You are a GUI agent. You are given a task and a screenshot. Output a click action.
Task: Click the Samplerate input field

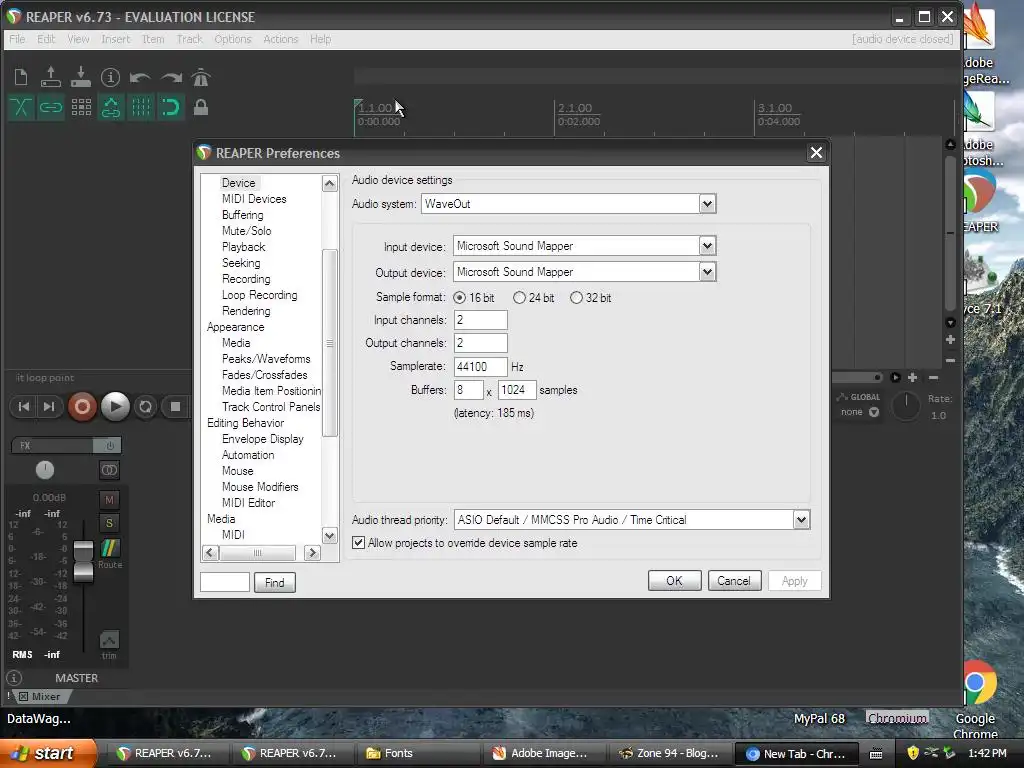(480, 366)
